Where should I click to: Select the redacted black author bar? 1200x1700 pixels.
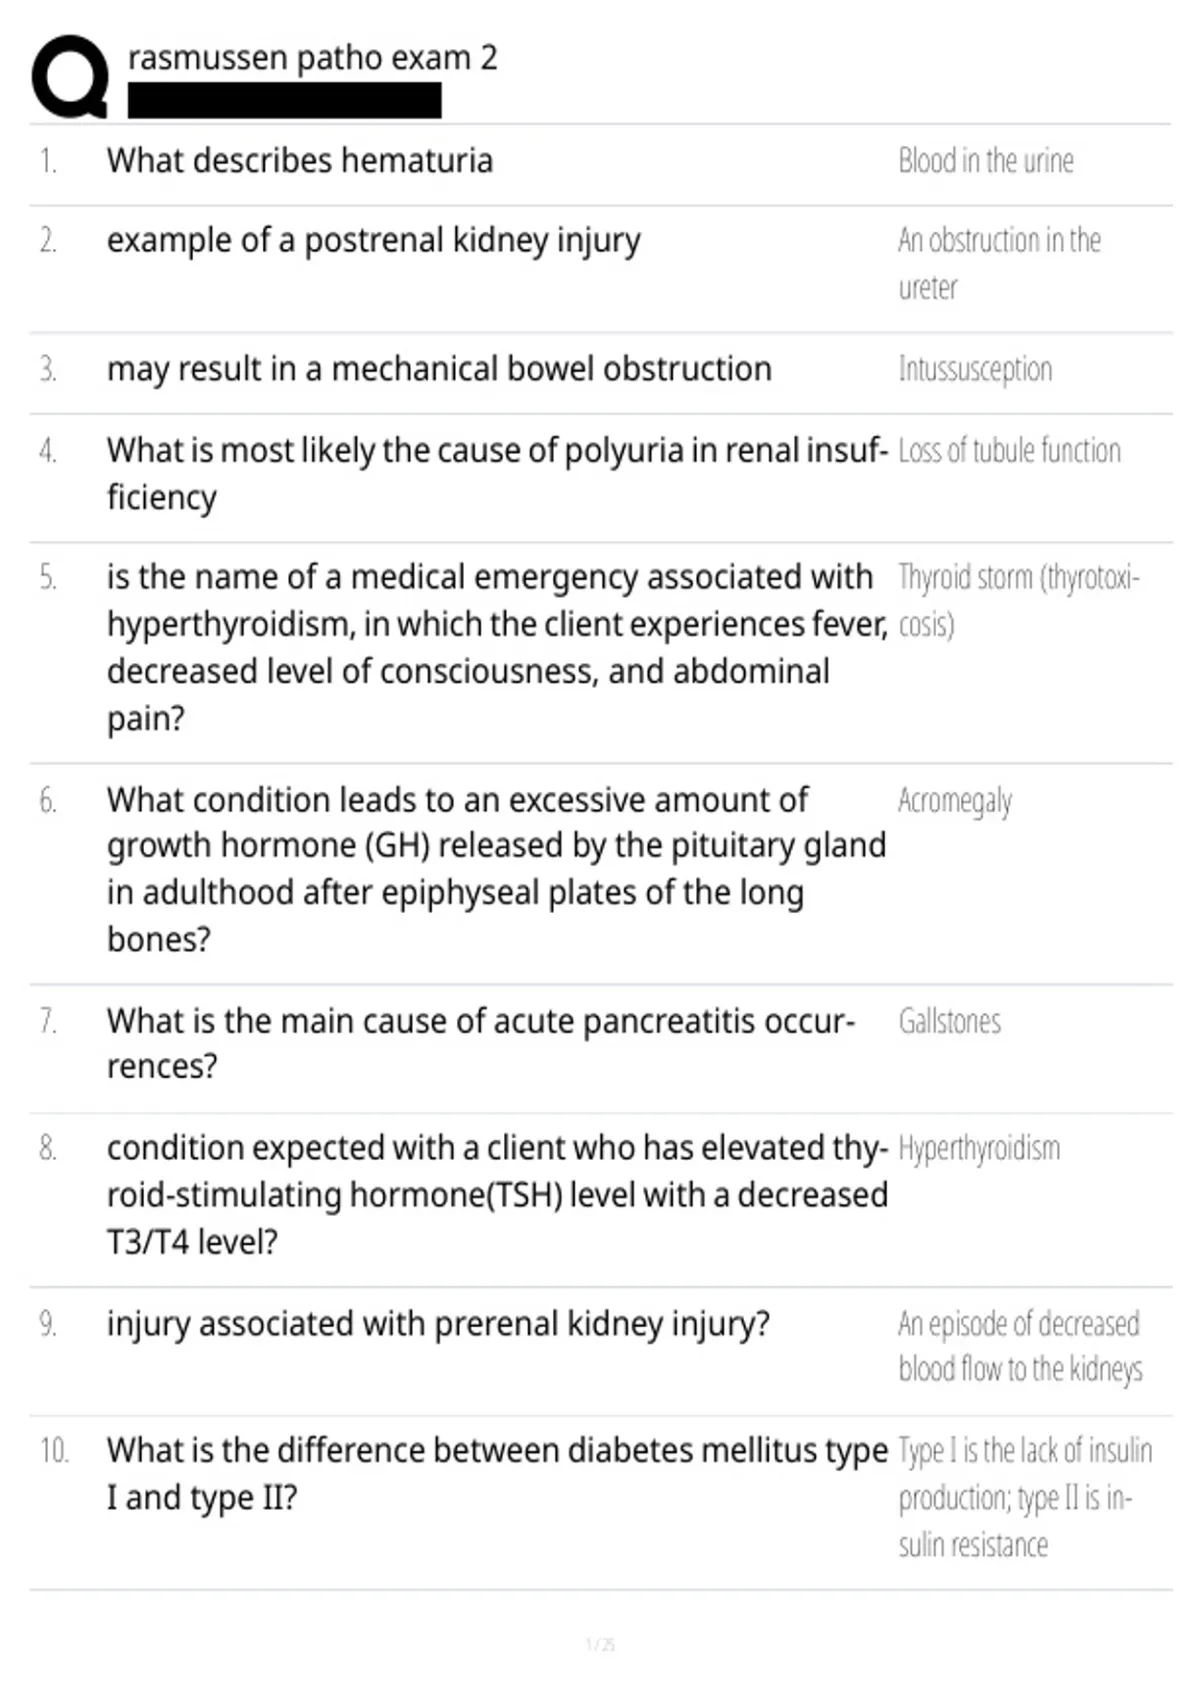point(284,101)
